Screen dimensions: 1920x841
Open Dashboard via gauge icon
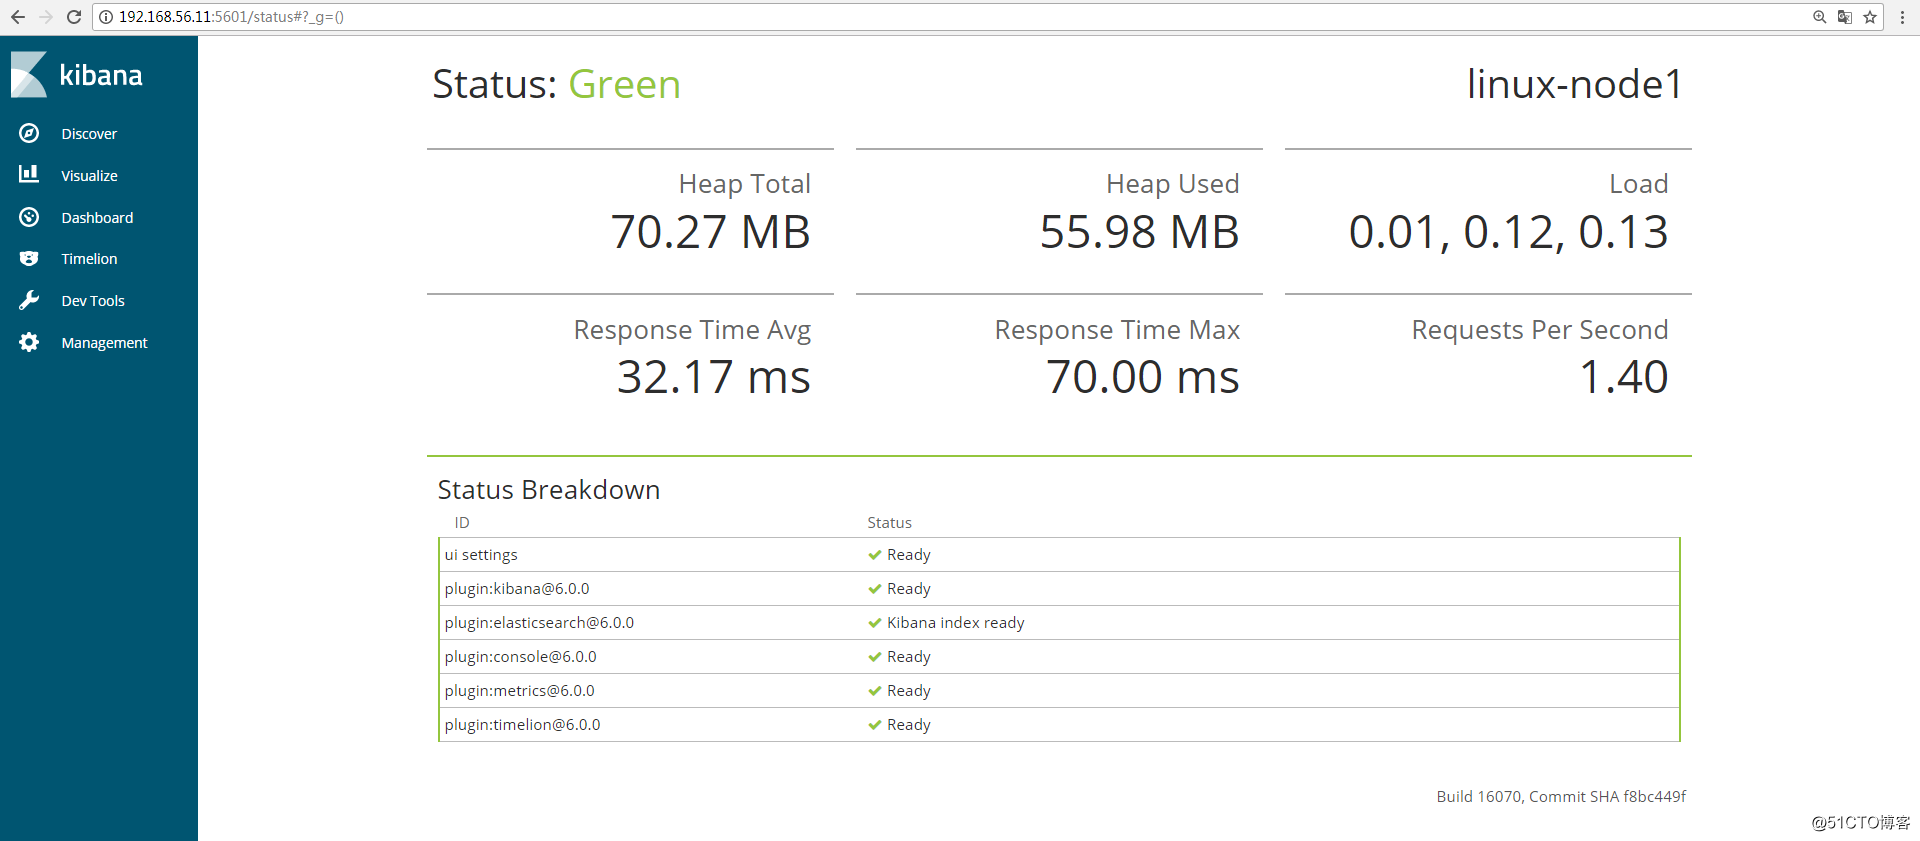29,217
